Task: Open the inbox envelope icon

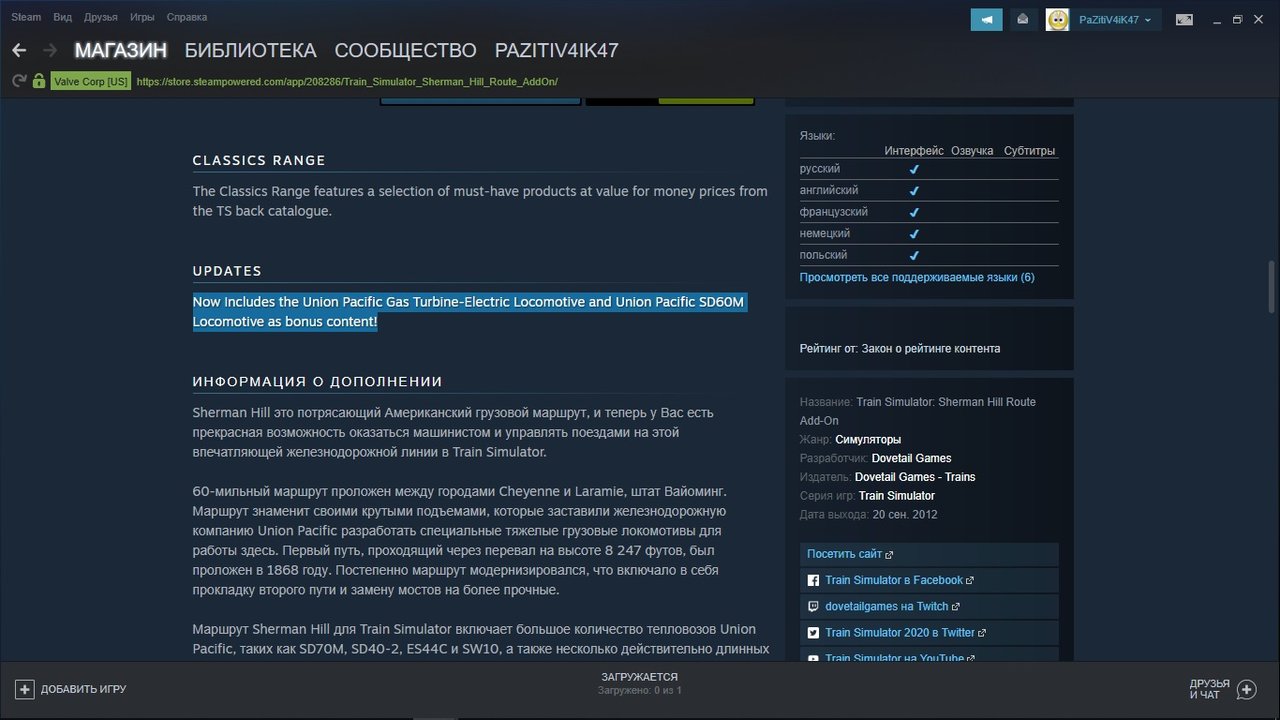Action: 1022,19
